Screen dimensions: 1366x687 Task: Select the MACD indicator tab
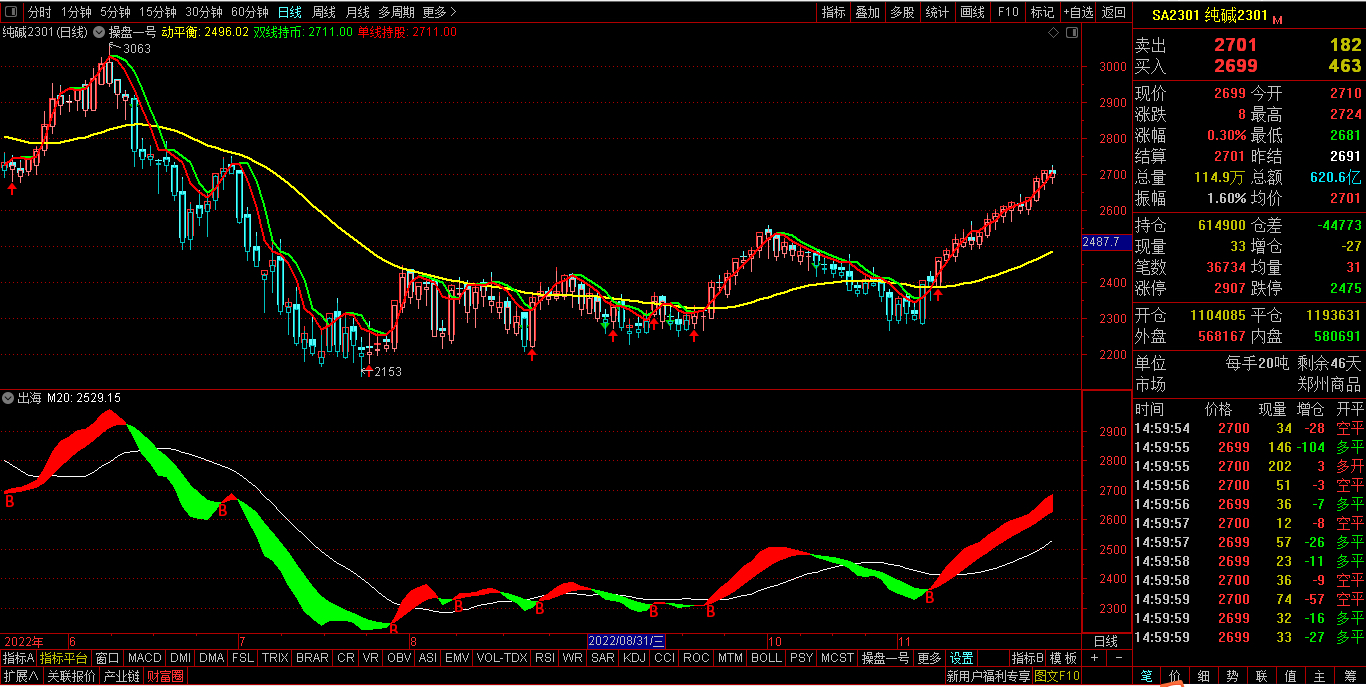pos(144,658)
